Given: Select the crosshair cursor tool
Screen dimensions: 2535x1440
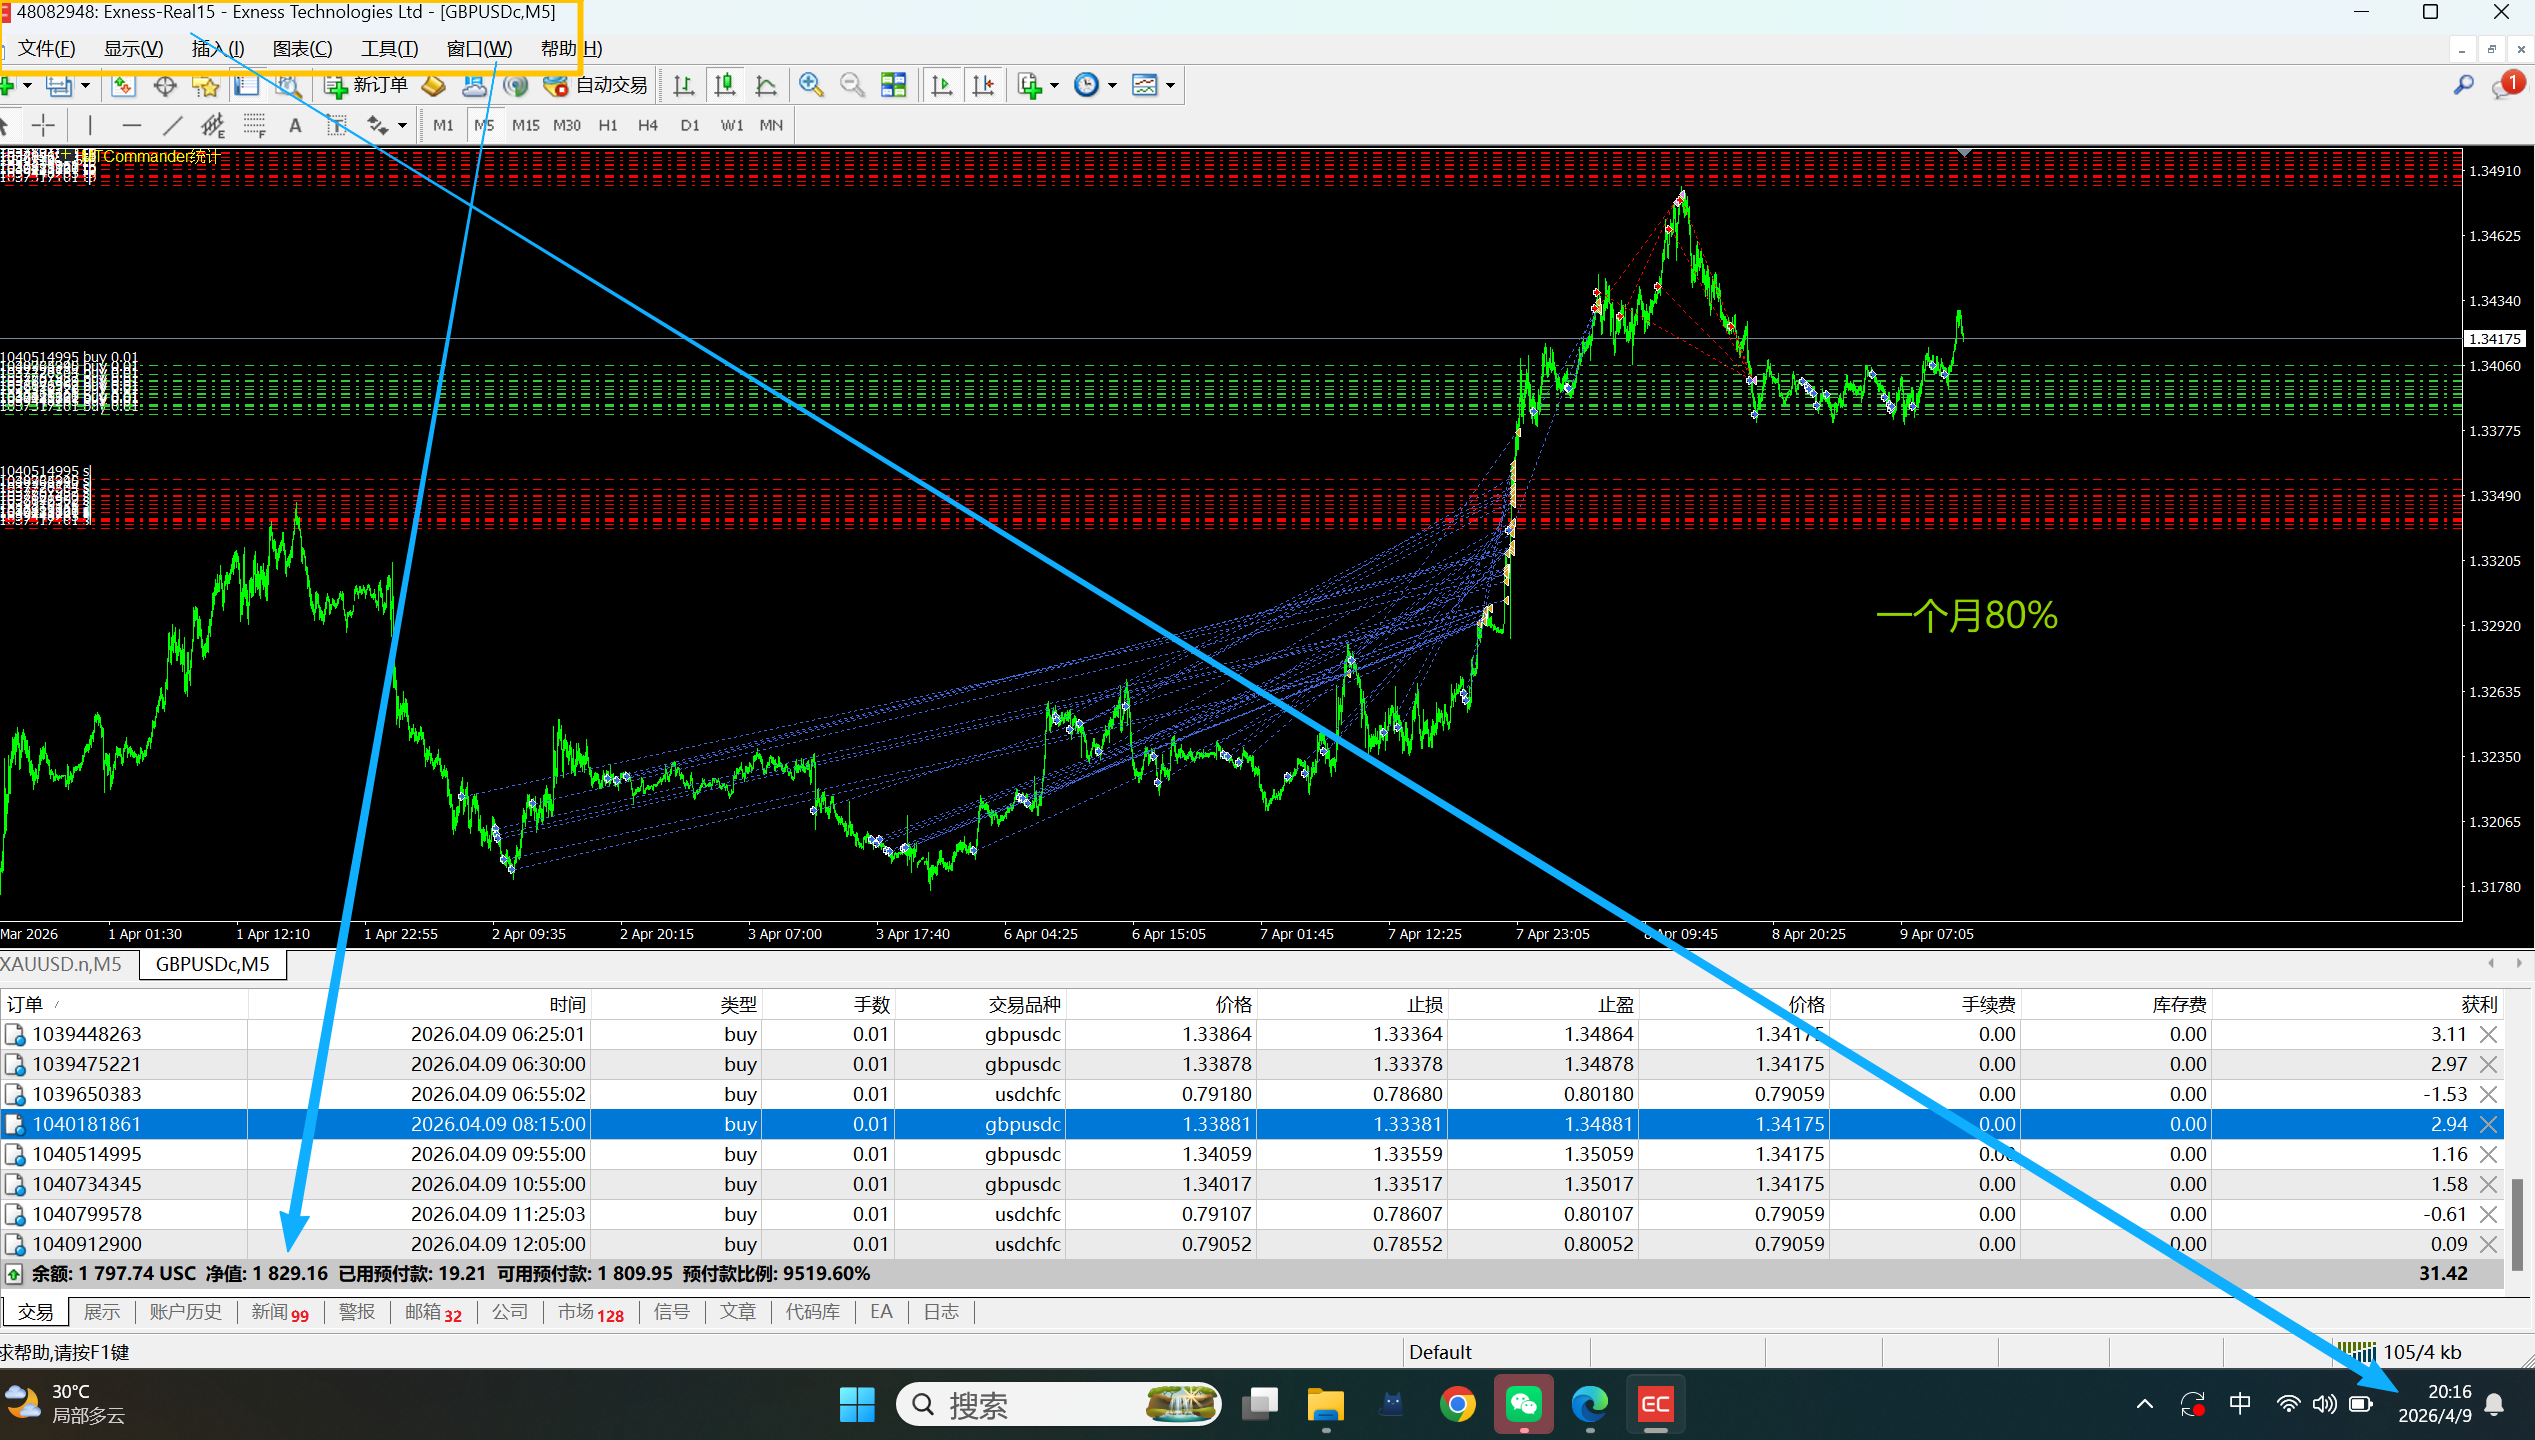Looking at the screenshot, I should pos(43,126).
